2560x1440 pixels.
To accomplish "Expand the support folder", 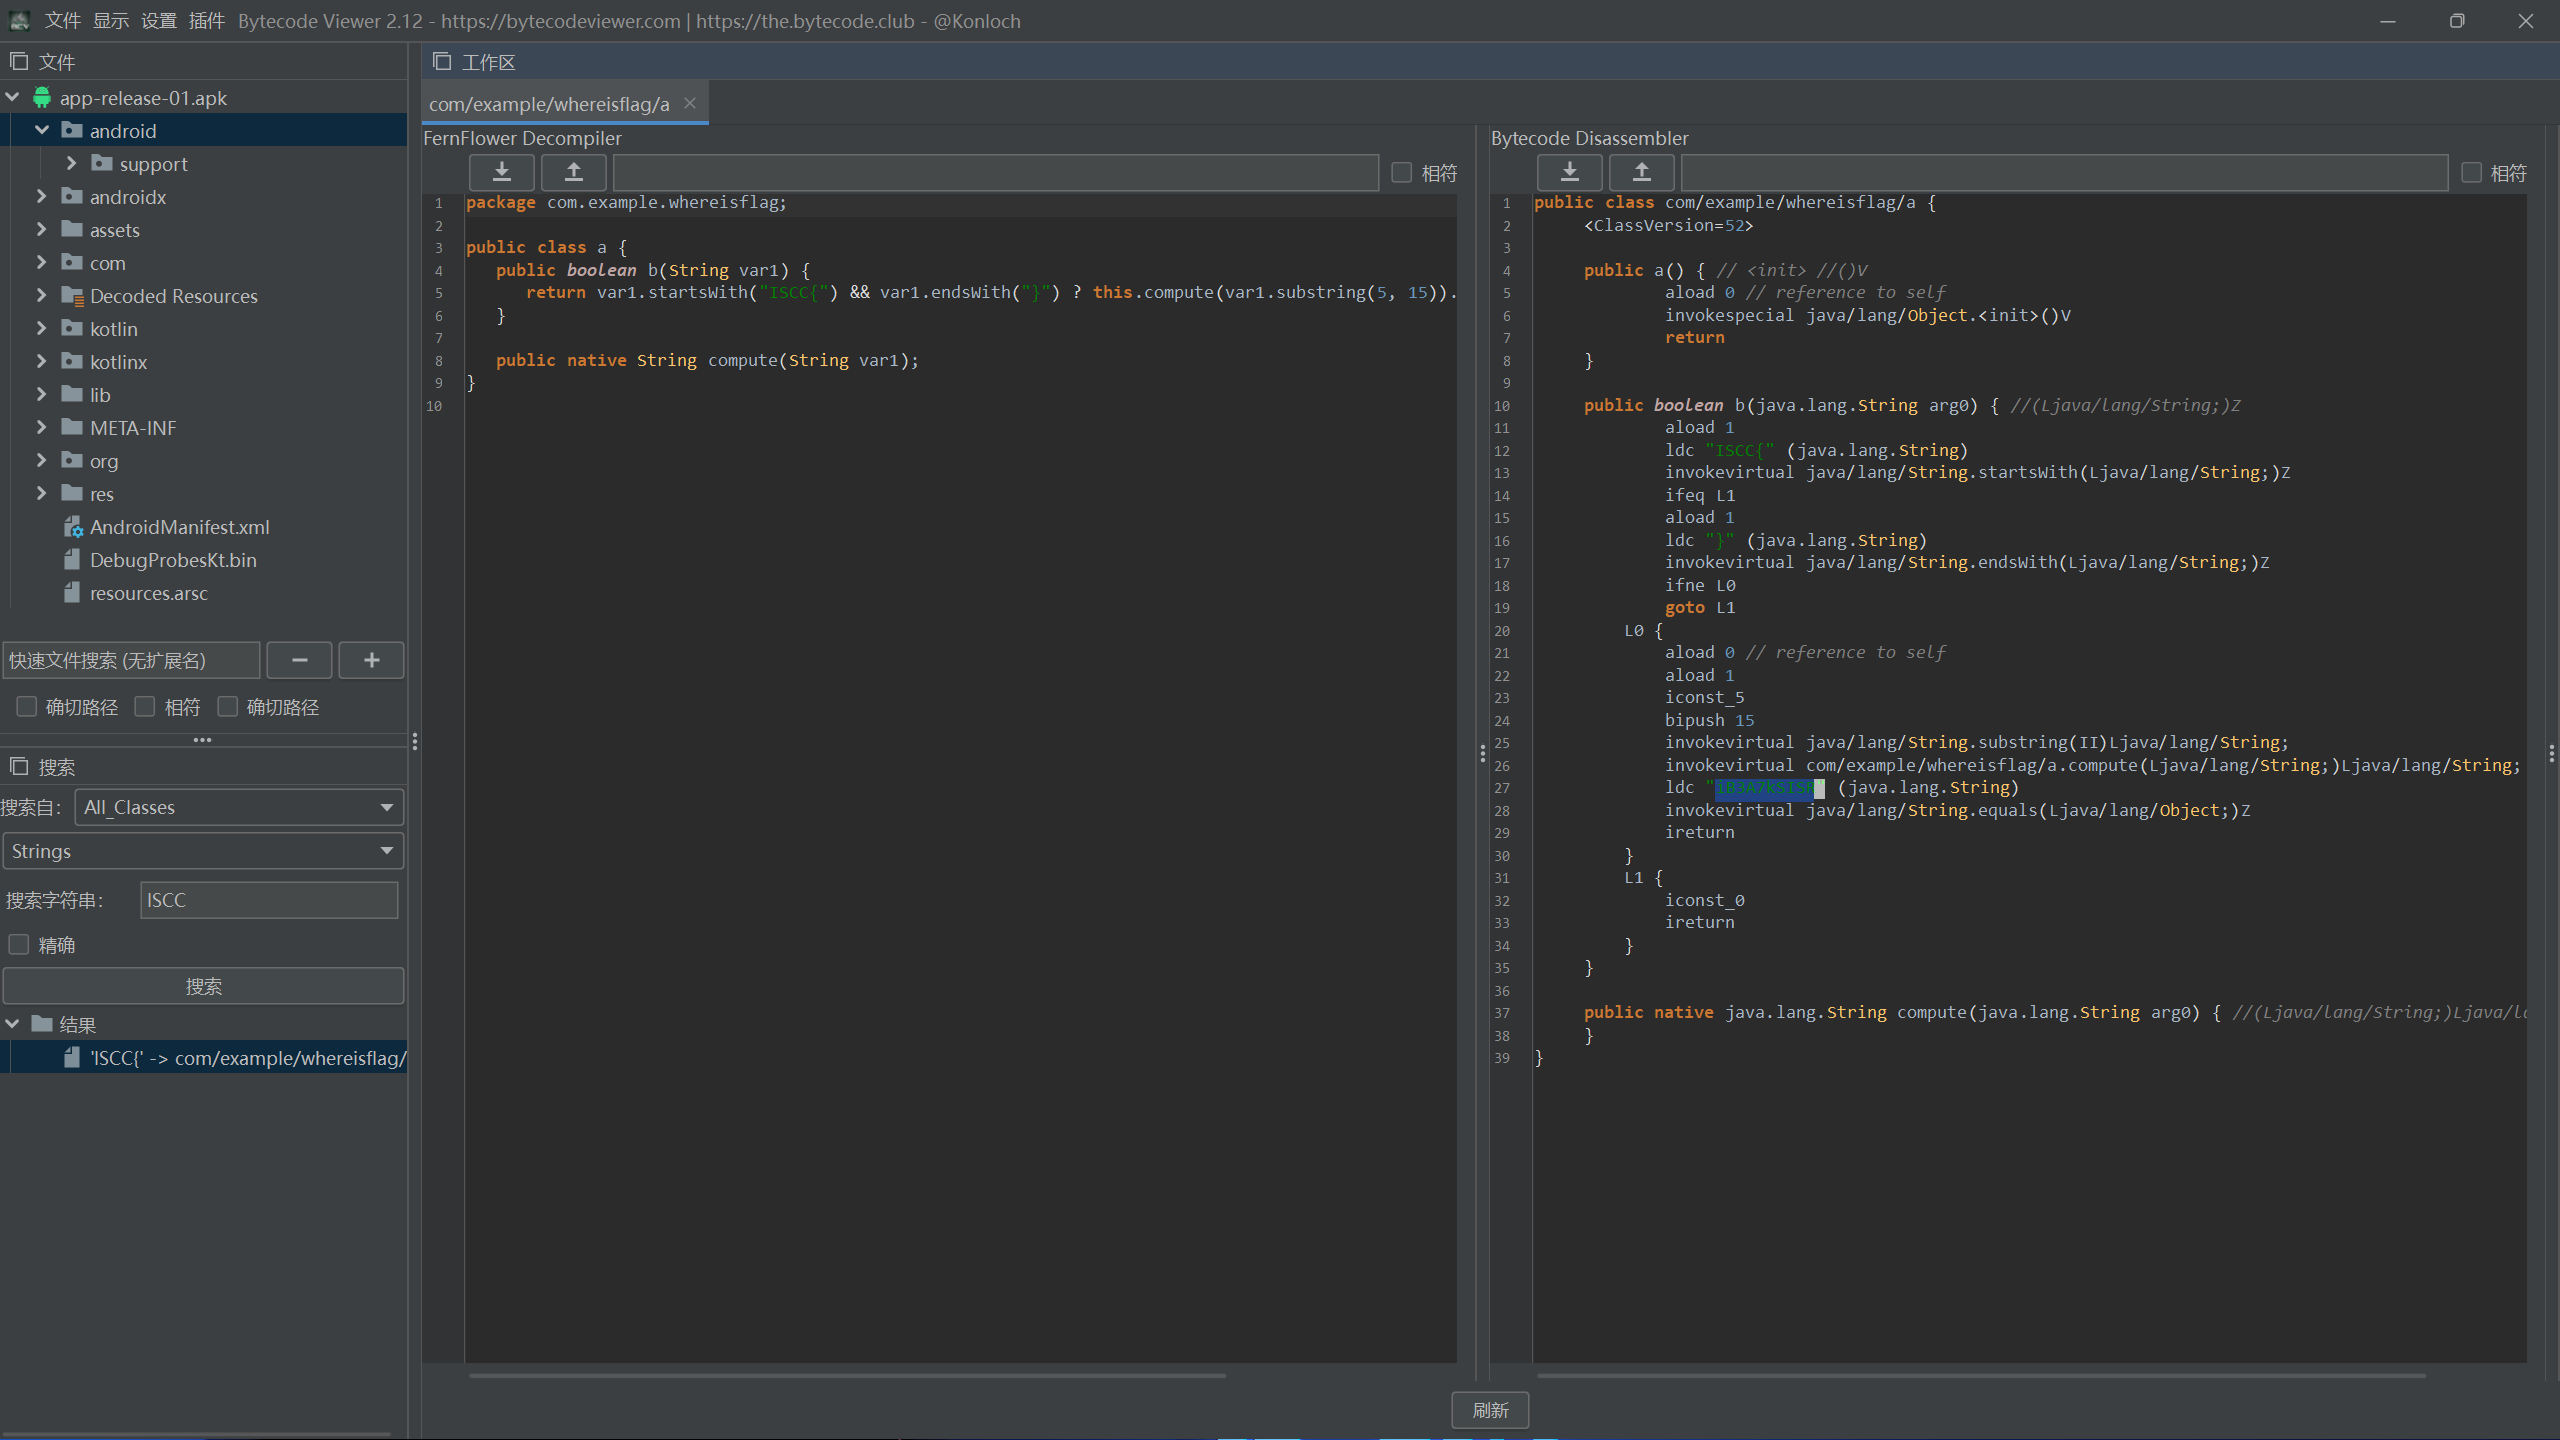I will [x=71, y=163].
